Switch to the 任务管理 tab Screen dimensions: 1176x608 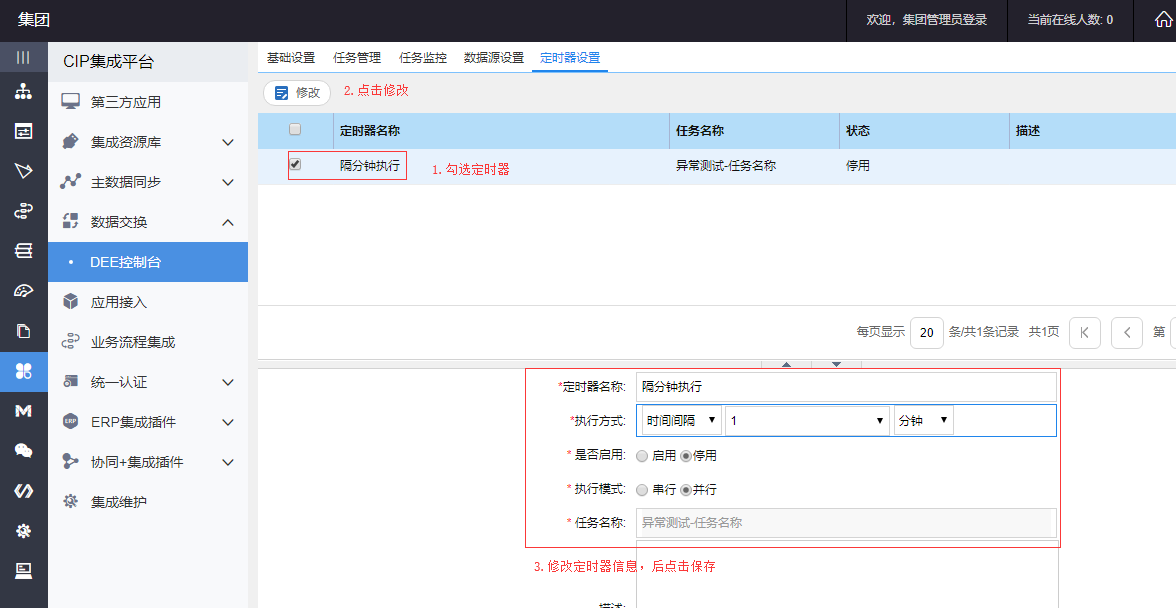[357, 58]
